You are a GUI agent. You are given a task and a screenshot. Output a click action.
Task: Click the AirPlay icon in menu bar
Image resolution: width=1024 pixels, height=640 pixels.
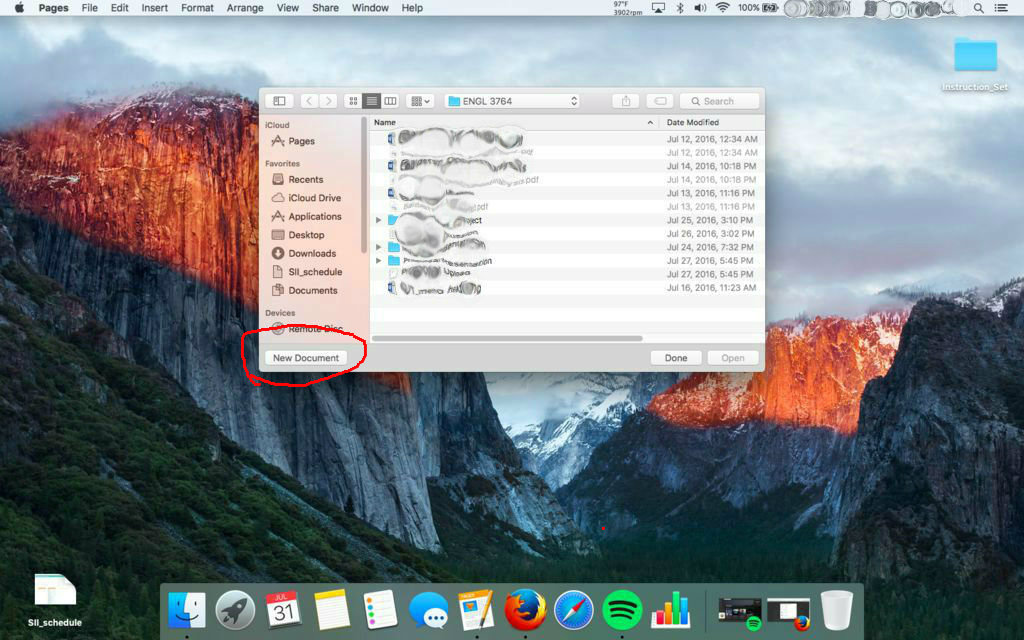658,8
